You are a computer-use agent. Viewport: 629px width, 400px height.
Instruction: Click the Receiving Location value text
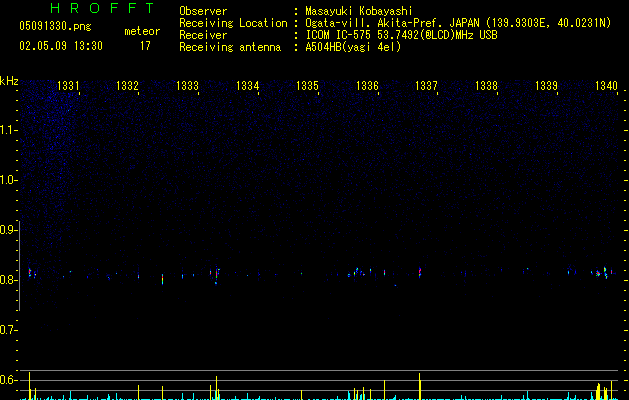pos(458,23)
